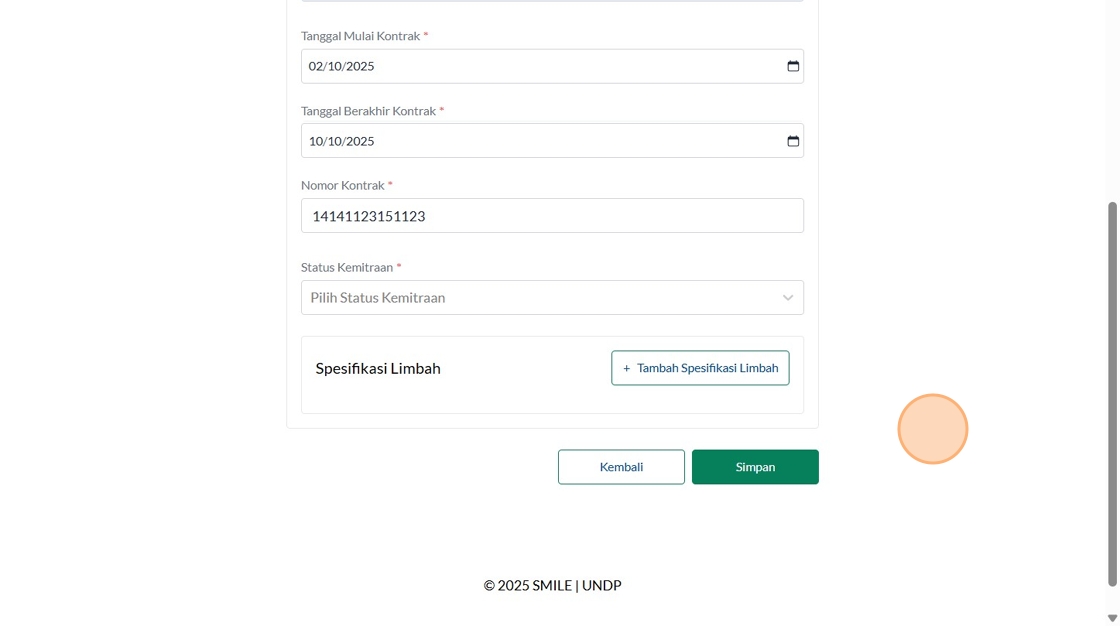Select the year part of Tanggal Berakhir Kontrak
Image resolution: width=1120 pixels, height=626 pixels.
click(x=360, y=141)
